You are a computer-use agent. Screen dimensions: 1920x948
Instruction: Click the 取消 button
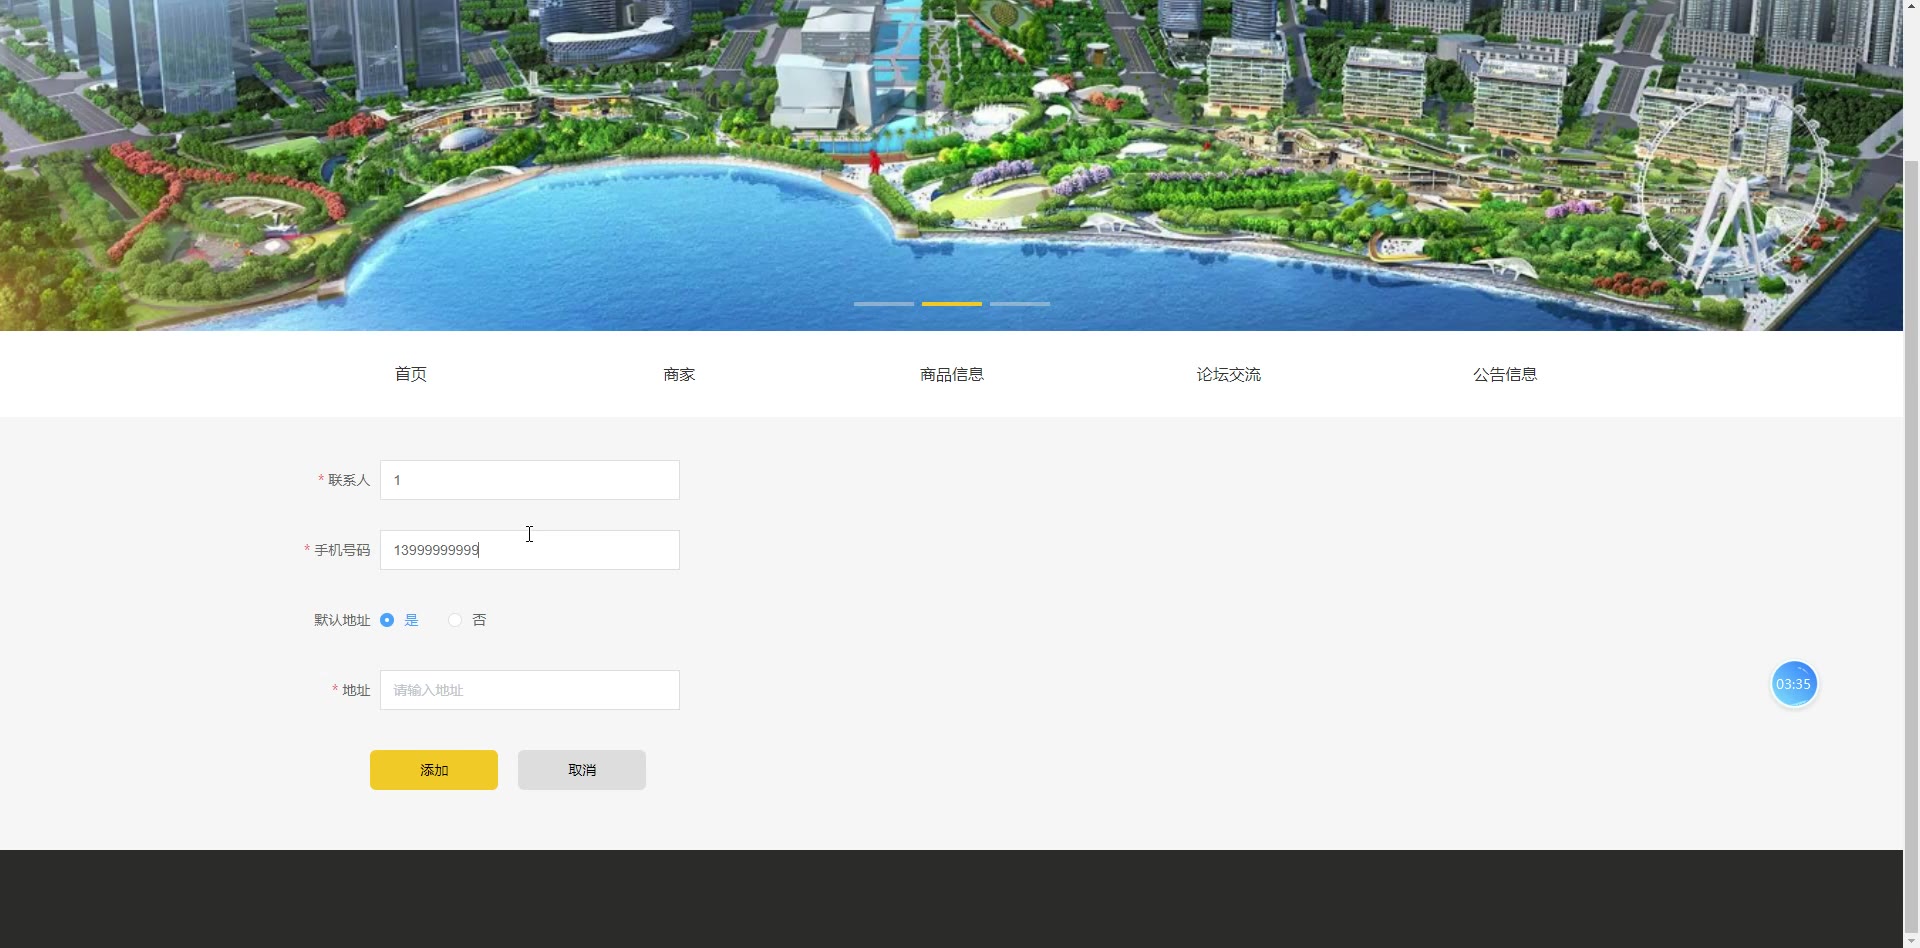582,770
